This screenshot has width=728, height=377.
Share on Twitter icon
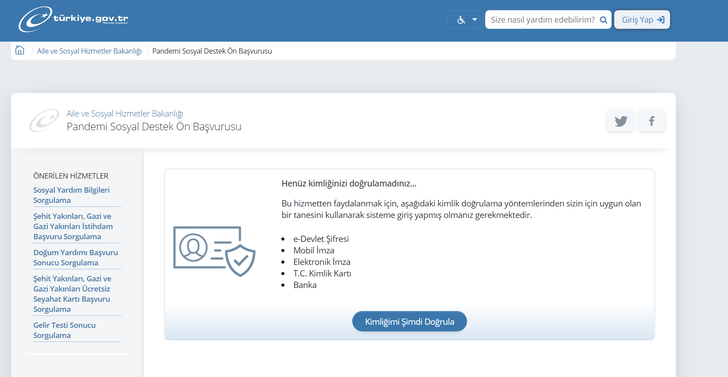coord(620,121)
